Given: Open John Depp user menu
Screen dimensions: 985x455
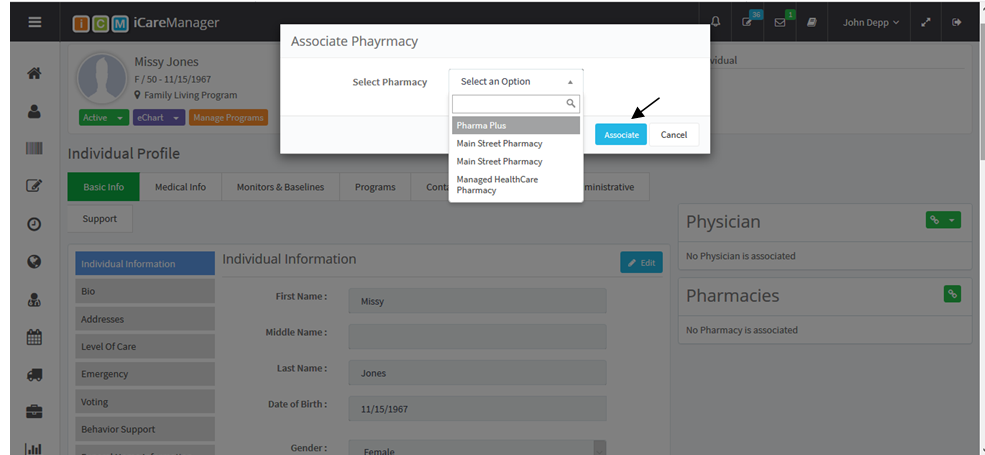Looking at the screenshot, I should [870, 22].
